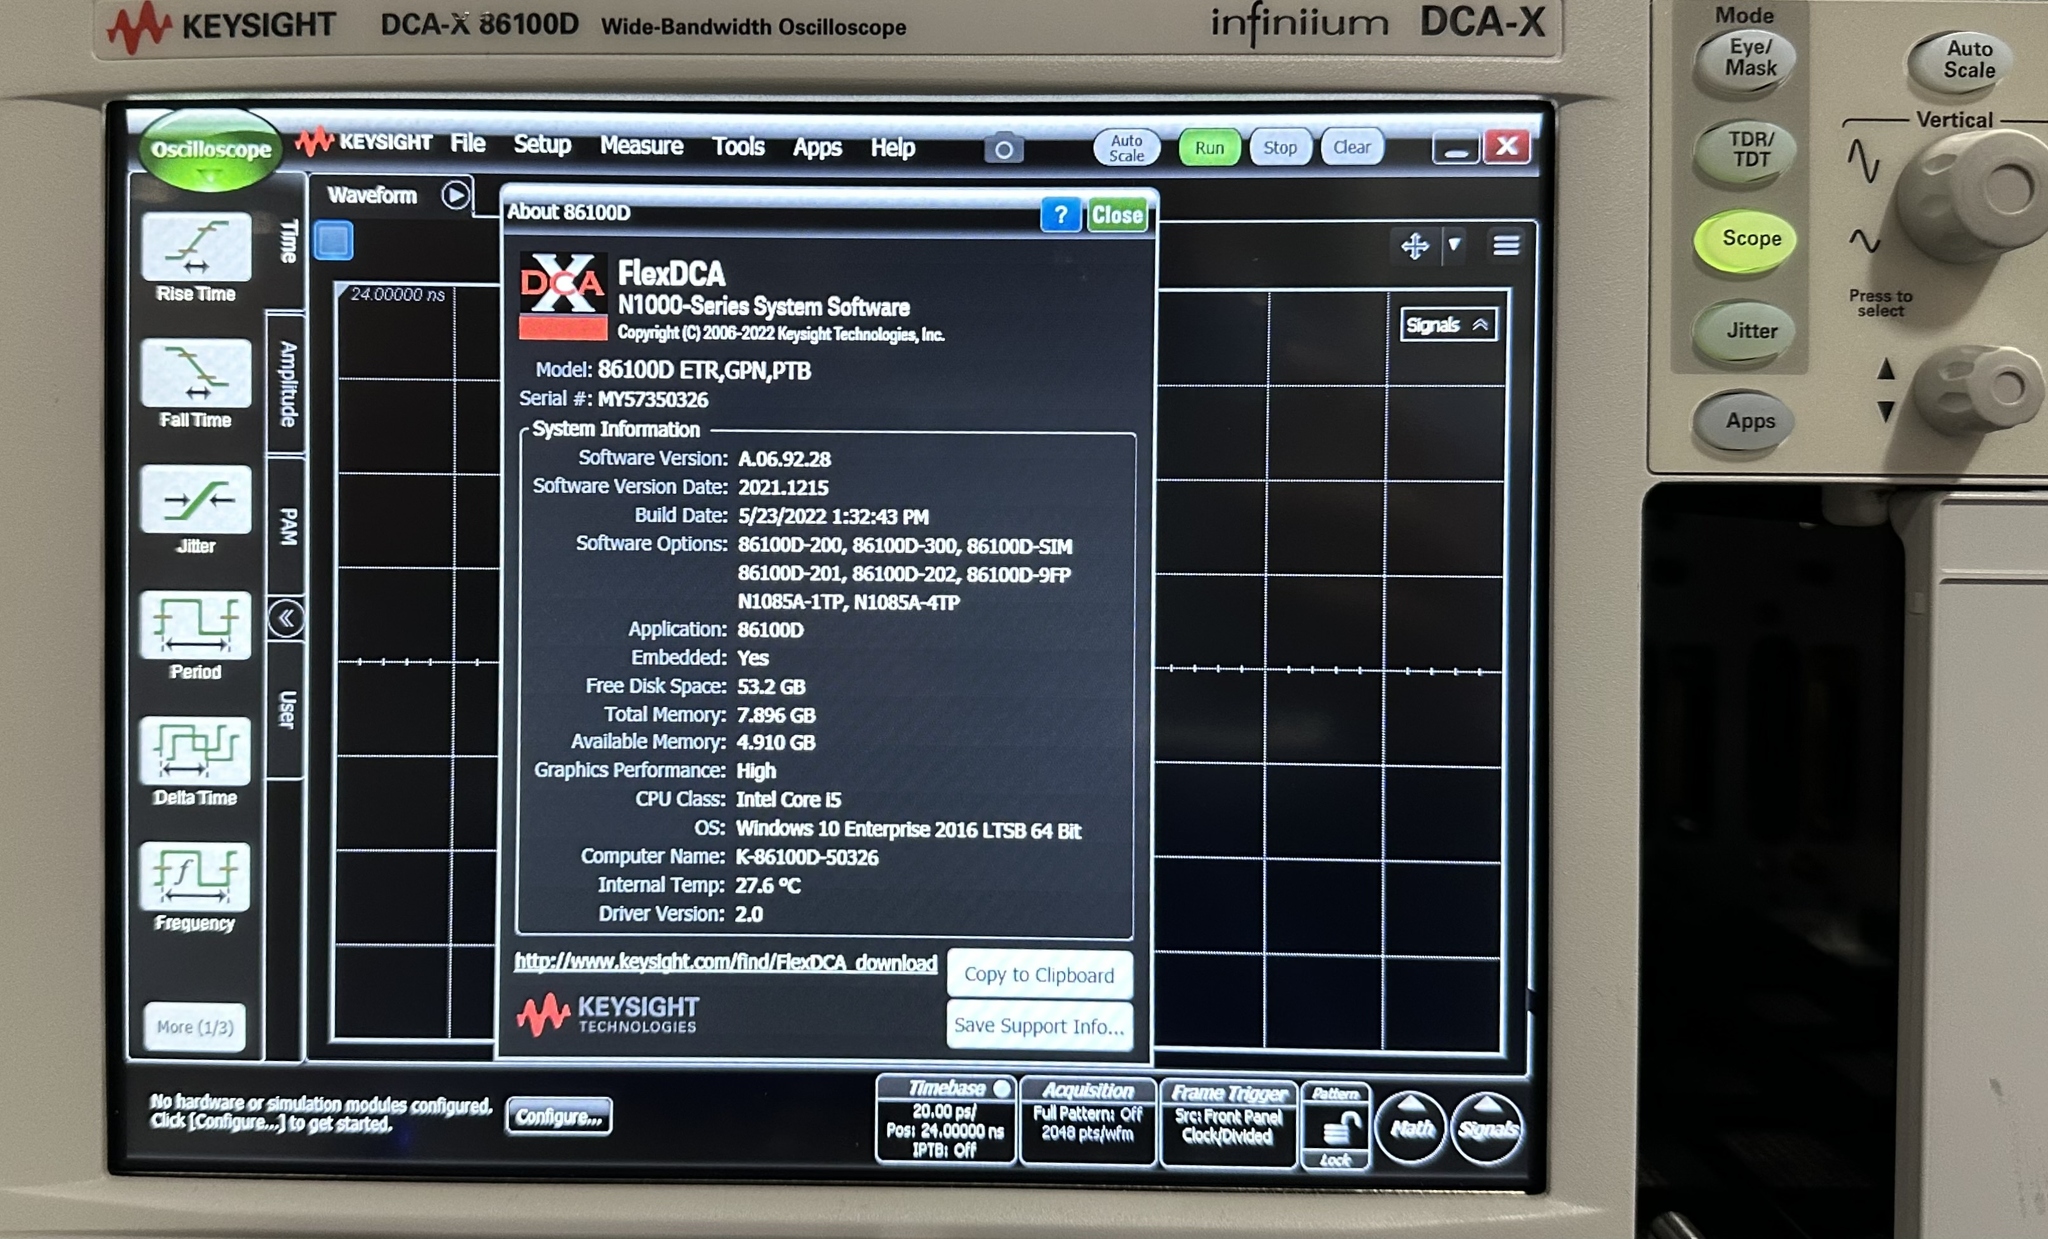Collapse the measurement sidebar with chevron
The width and height of the screenshot is (2048, 1239).
click(286, 618)
